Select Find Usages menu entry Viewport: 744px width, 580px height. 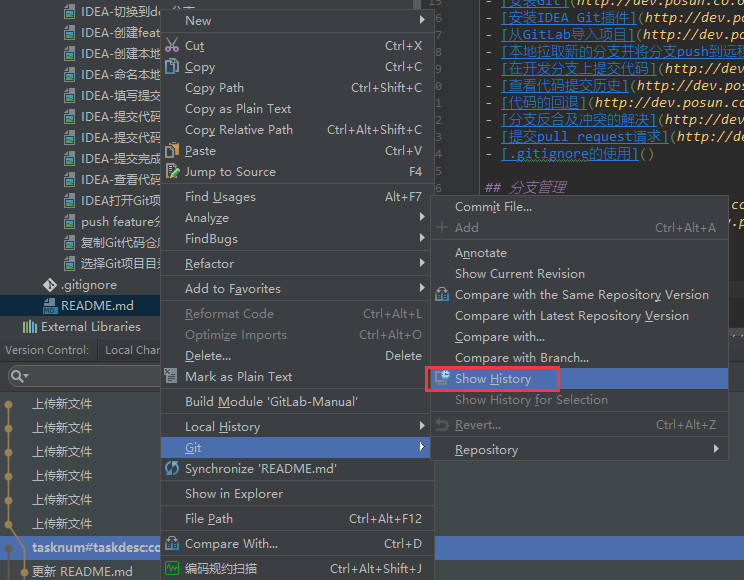pyautogui.click(x=220, y=197)
